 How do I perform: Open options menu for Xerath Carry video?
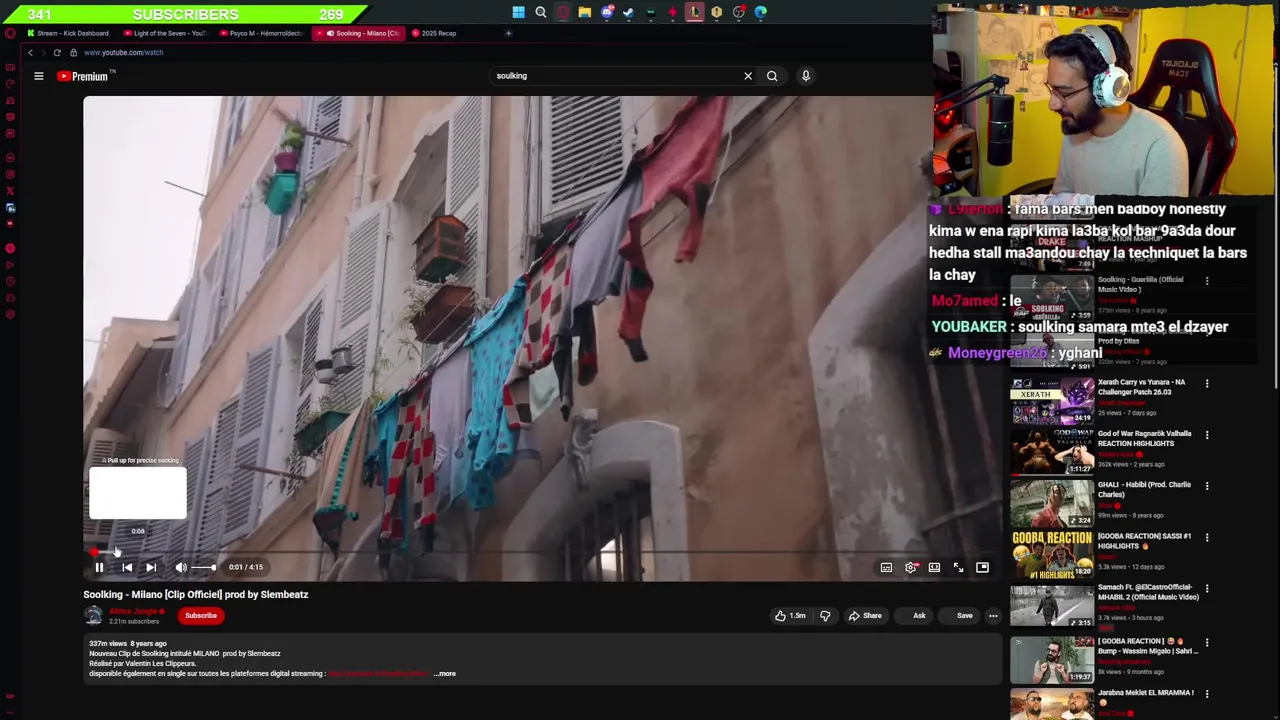pyautogui.click(x=1207, y=384)
